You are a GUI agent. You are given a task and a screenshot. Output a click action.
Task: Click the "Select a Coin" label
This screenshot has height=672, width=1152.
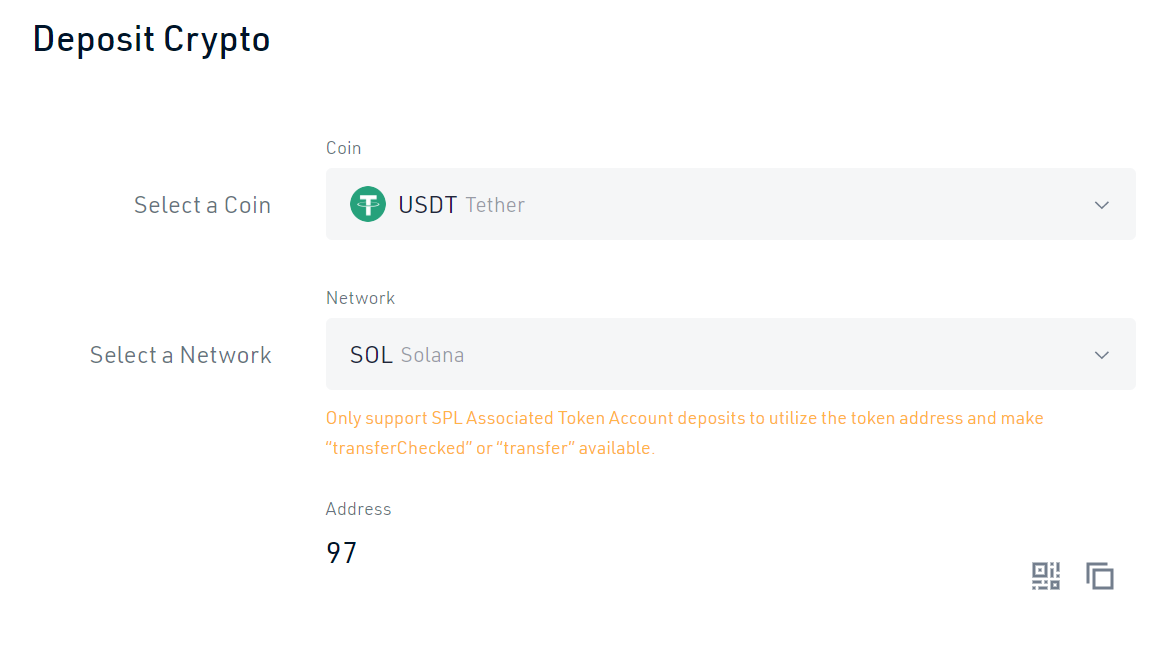click(x=202, y=205)
